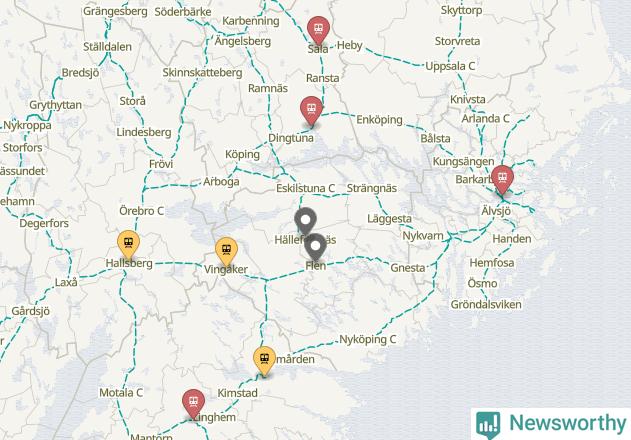Click the red train marker near Dingtuna
Viewport: 631px width, 440px height.
(311, 109)
